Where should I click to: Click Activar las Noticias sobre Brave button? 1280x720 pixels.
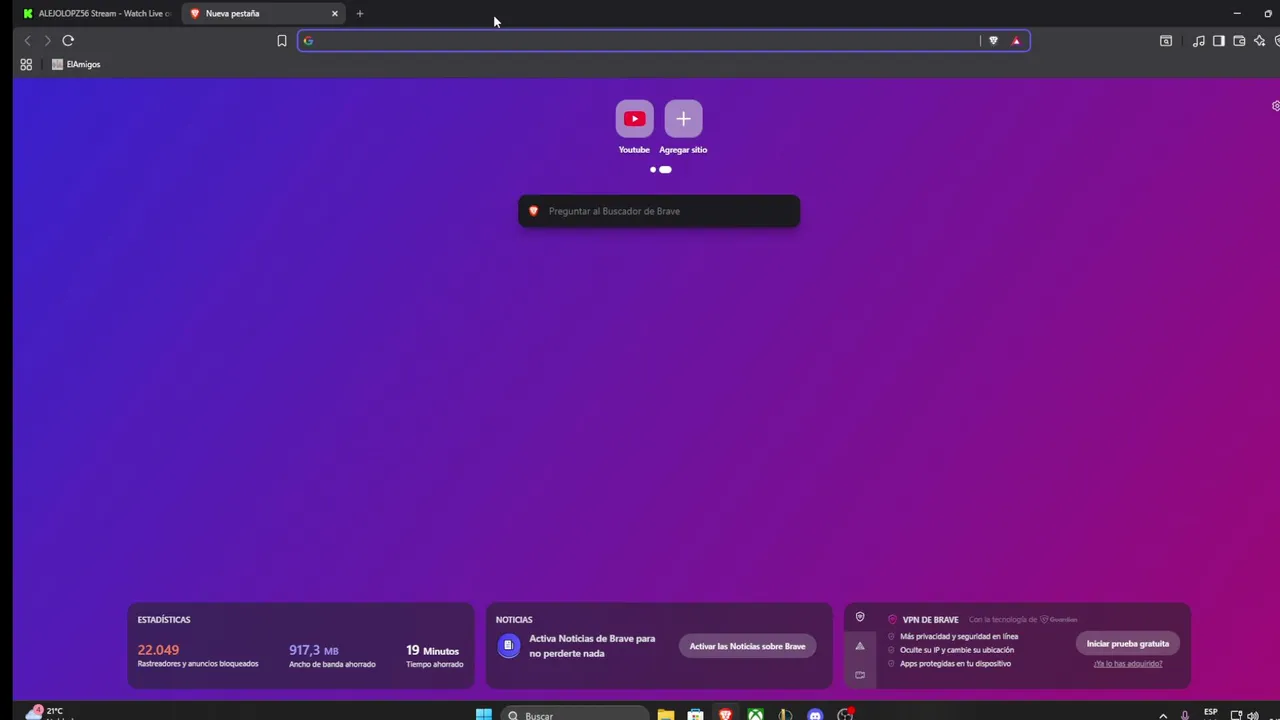point(747,646)
